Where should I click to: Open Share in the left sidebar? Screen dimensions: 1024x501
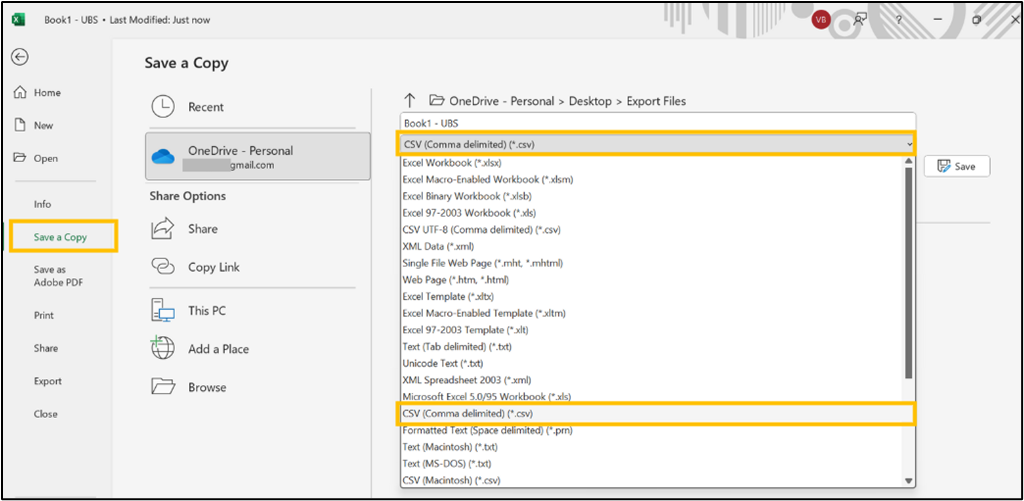tap(46, 348)
